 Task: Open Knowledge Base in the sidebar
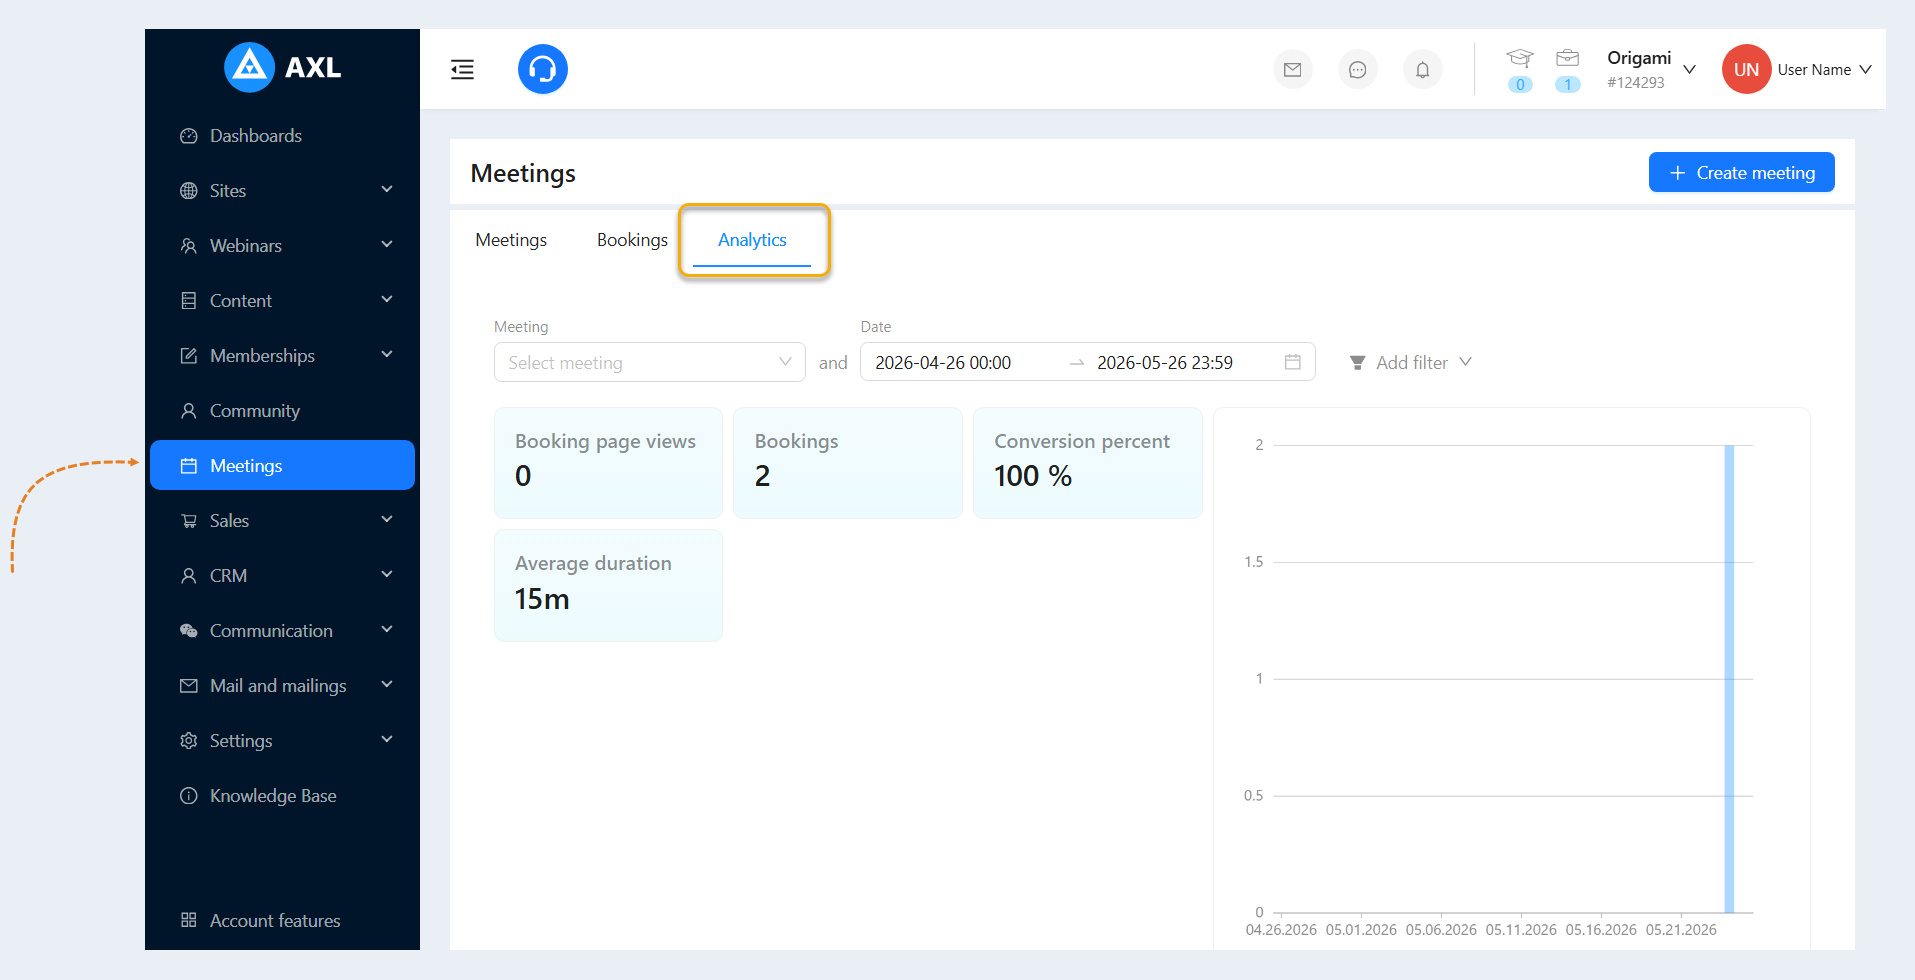[282, 796]
